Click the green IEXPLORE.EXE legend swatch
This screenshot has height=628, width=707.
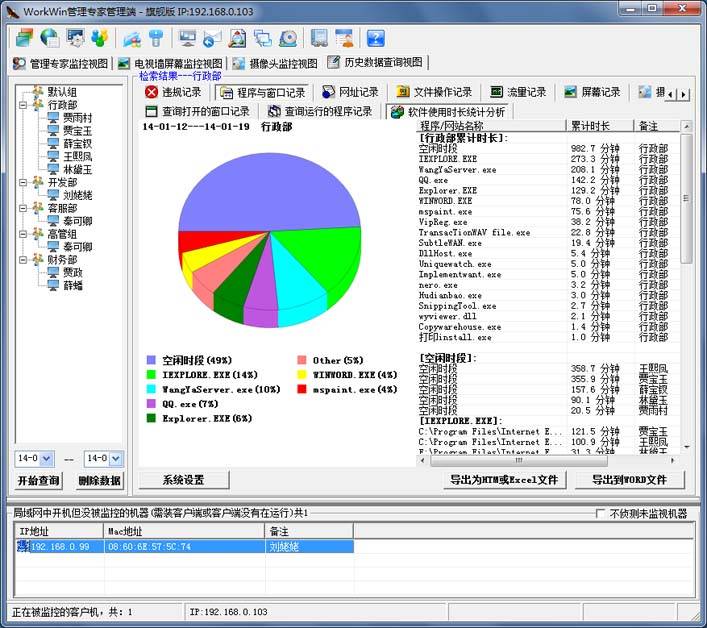151,375
